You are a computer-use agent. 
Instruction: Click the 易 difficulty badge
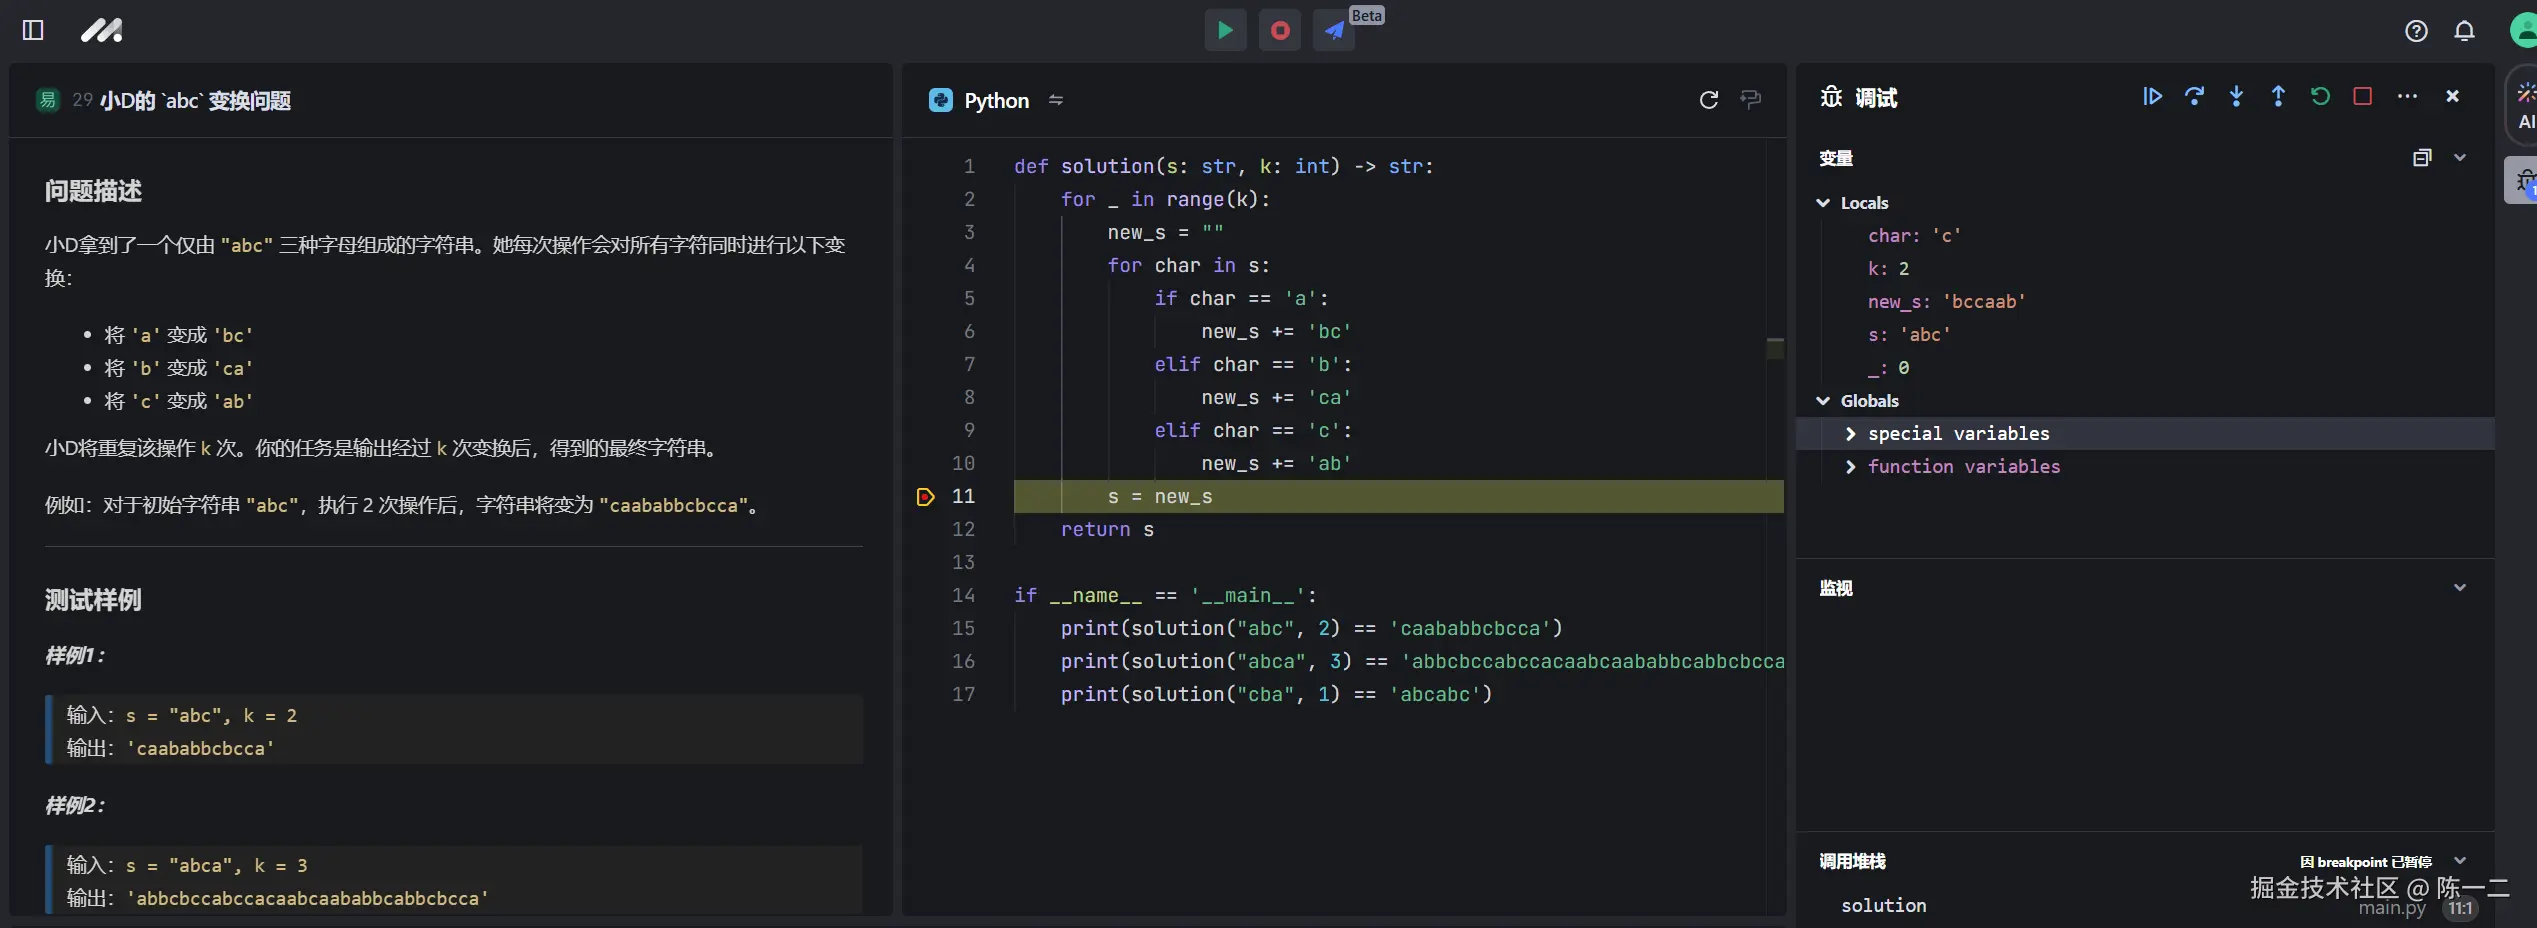pyautogui.click(x=48, y=100)
